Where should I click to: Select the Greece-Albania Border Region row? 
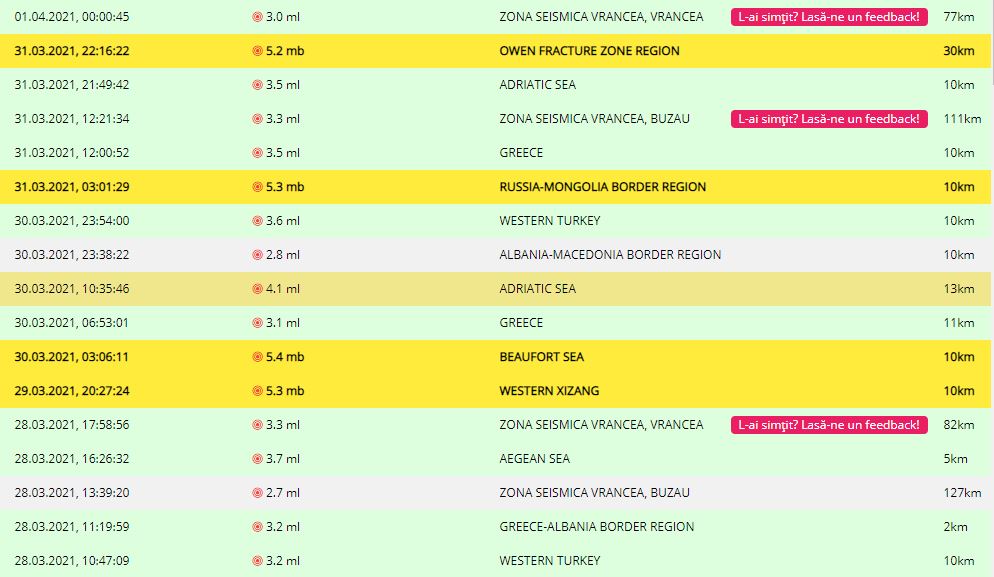pos(596,527)
